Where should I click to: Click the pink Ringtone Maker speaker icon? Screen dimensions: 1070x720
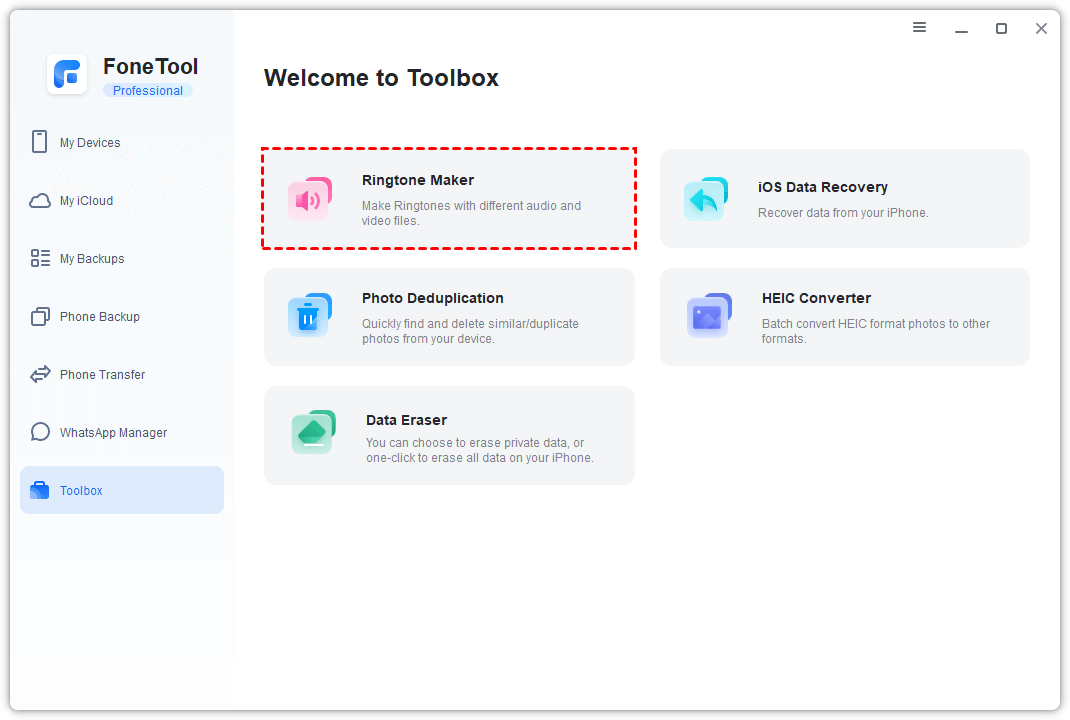tap(310, 199)
